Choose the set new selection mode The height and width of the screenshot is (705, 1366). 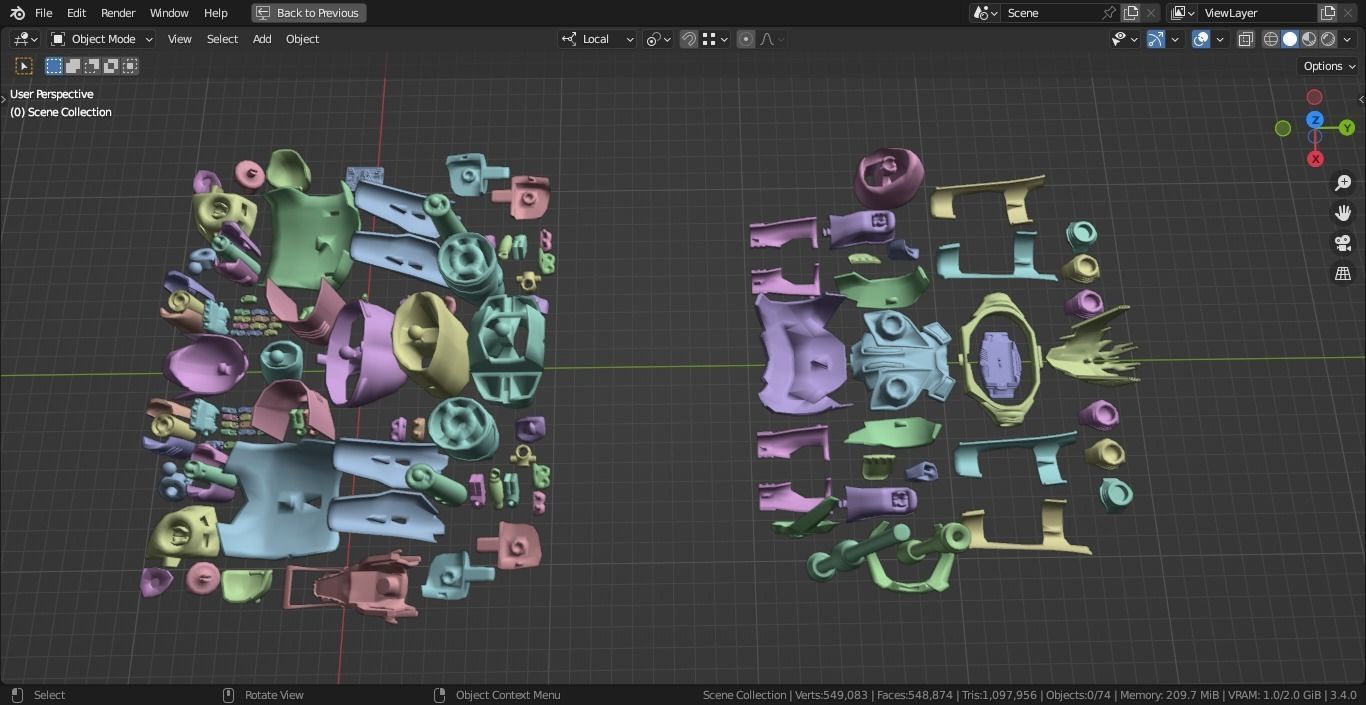(x=54, y=66)
